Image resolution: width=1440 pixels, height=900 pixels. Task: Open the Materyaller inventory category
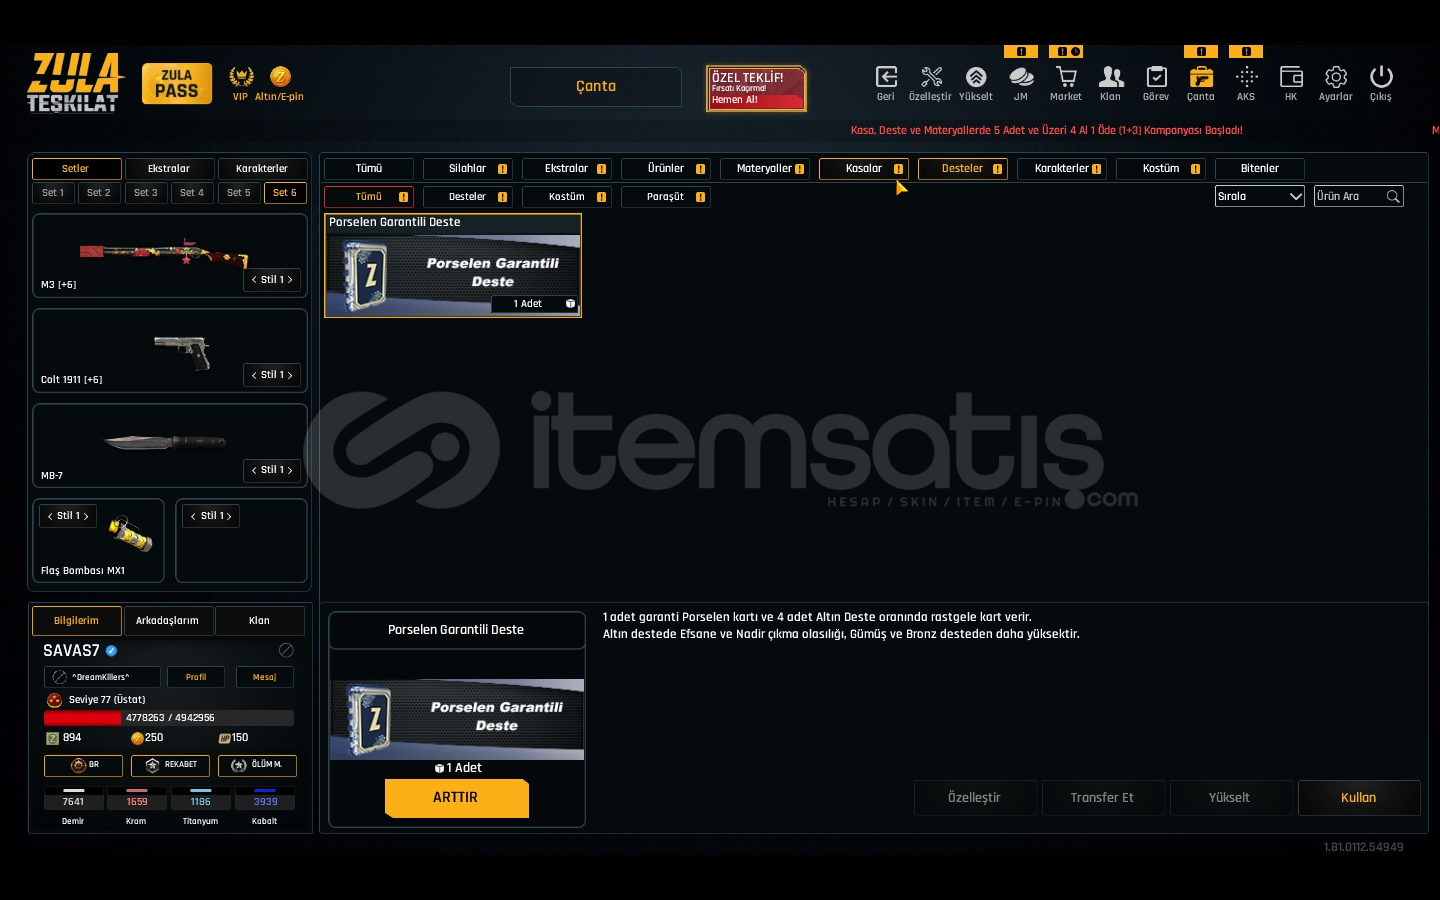pos(764,169)
